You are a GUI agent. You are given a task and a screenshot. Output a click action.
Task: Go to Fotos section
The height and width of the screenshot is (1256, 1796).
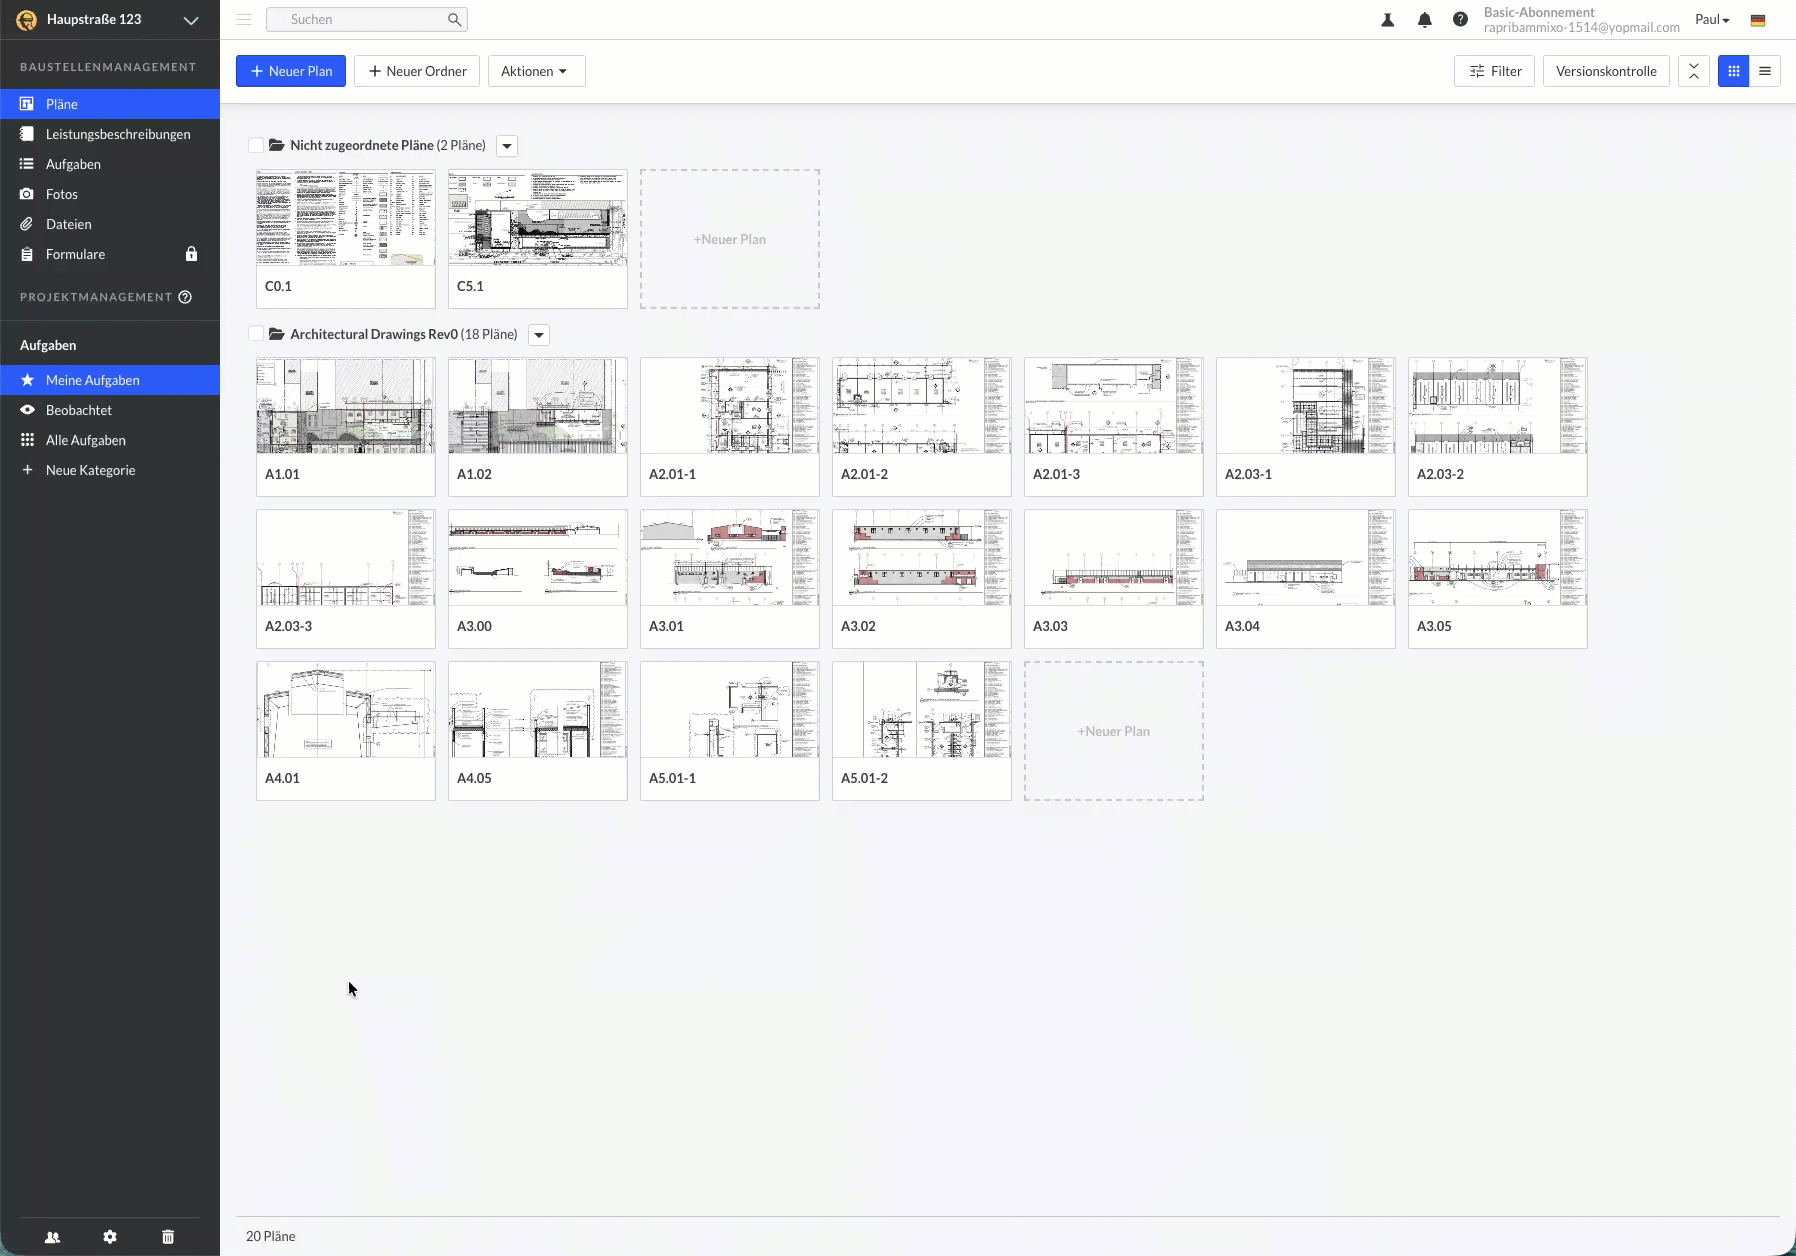coord(61,194)
